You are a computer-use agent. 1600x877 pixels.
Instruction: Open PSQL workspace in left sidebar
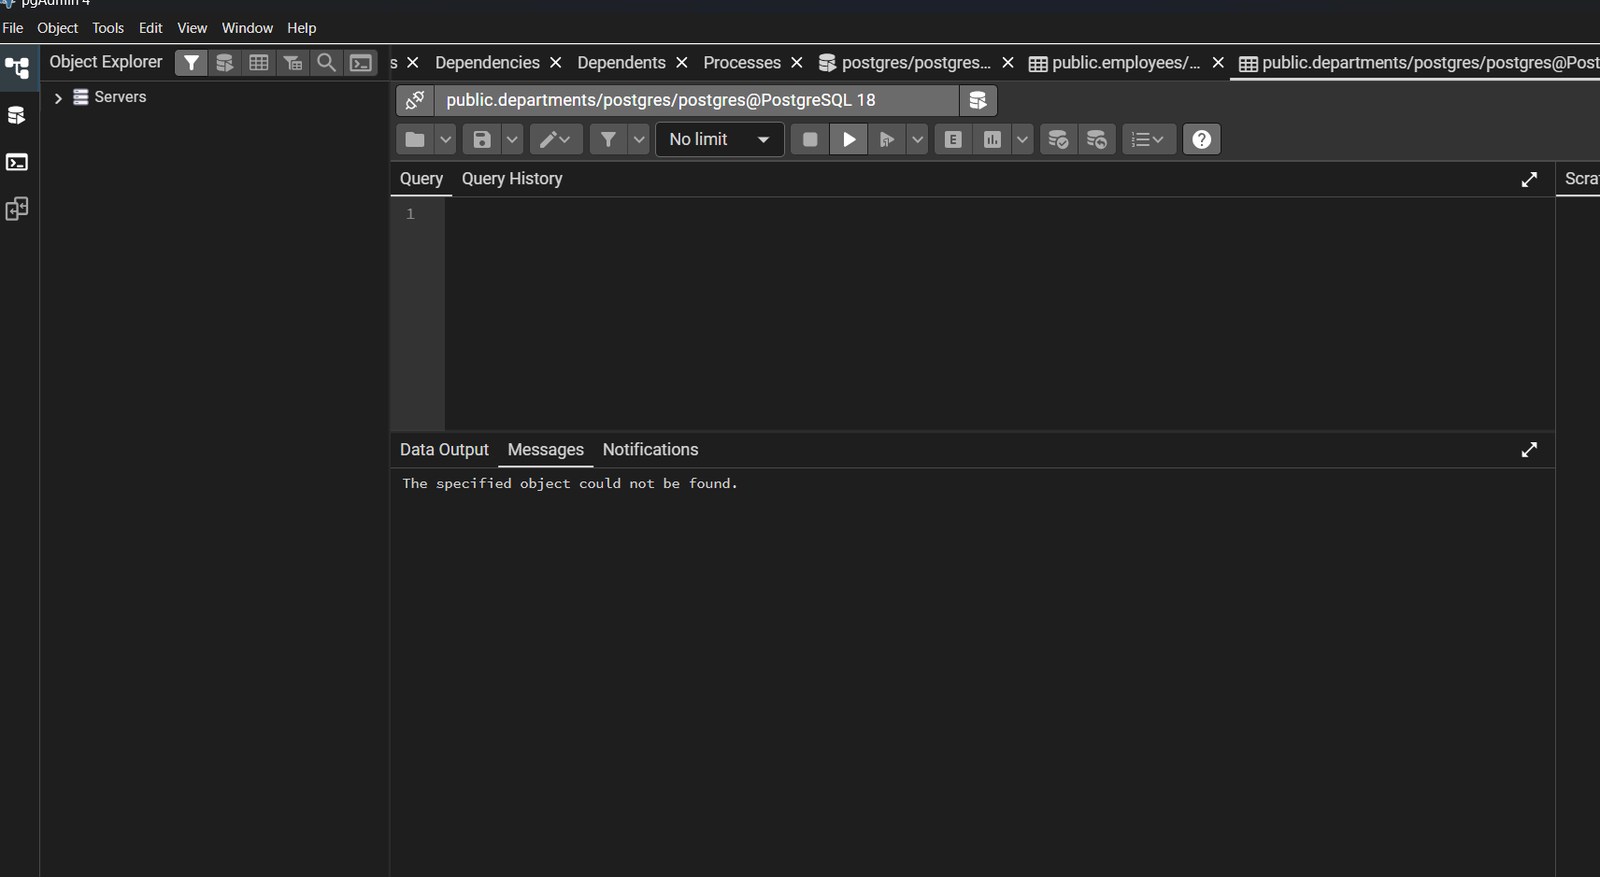click(17, 162)
